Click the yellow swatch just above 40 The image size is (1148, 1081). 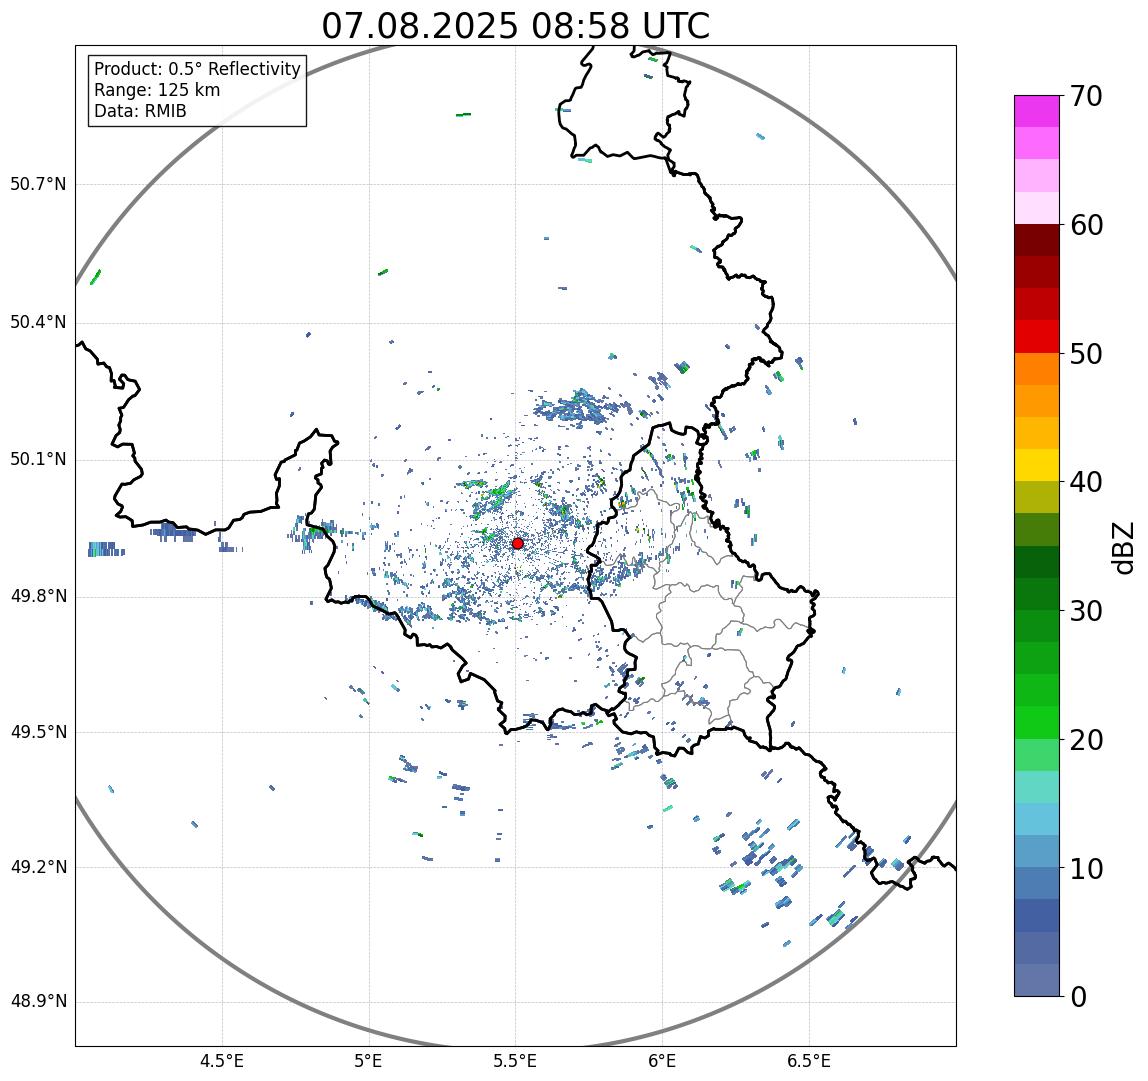point(1037,465)
